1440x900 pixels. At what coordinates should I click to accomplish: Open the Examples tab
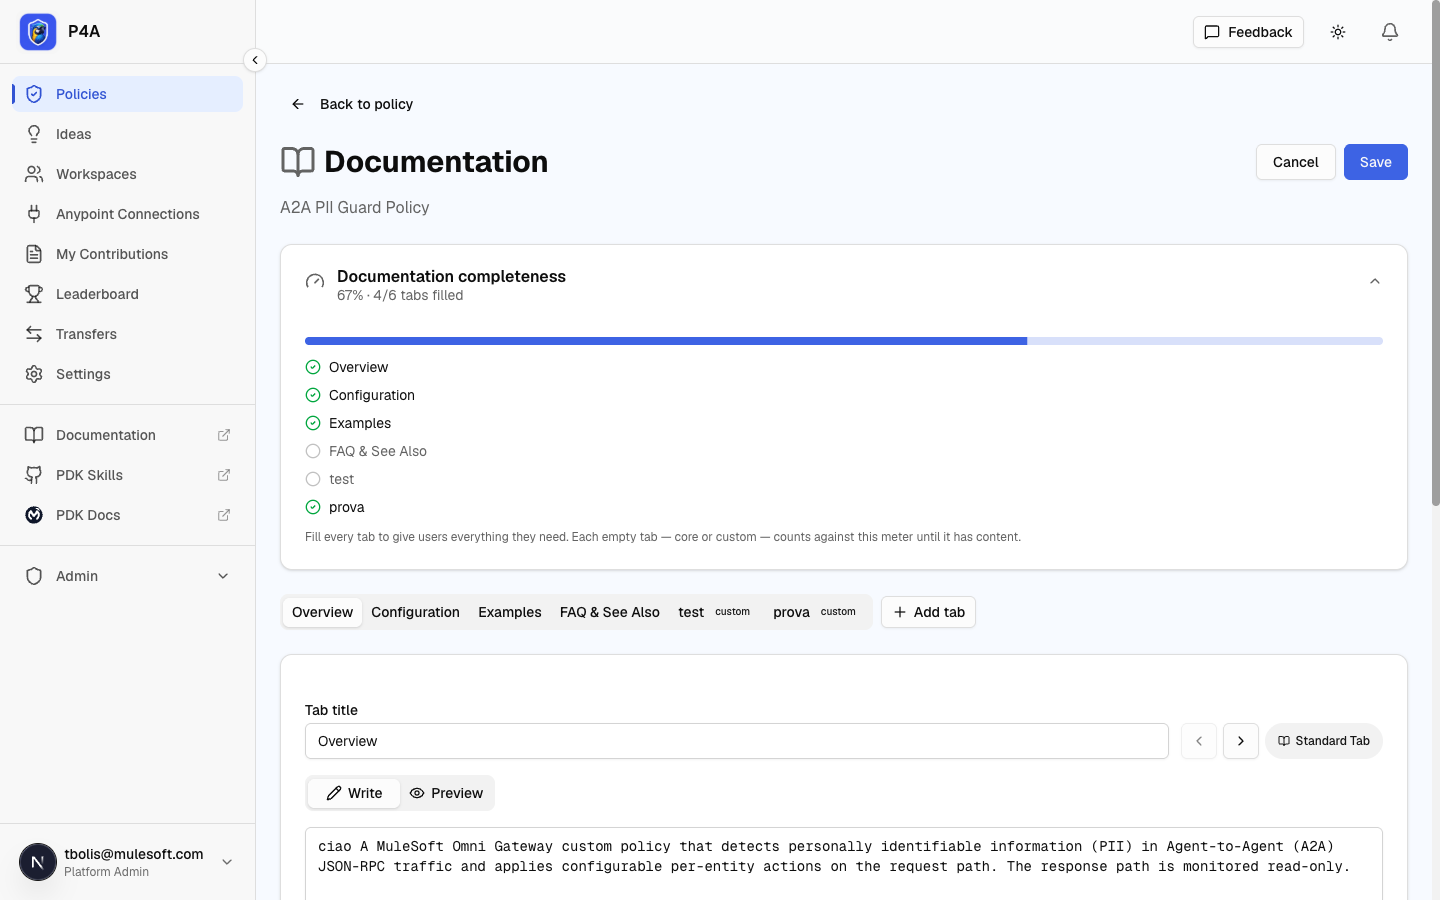(510, 612)
